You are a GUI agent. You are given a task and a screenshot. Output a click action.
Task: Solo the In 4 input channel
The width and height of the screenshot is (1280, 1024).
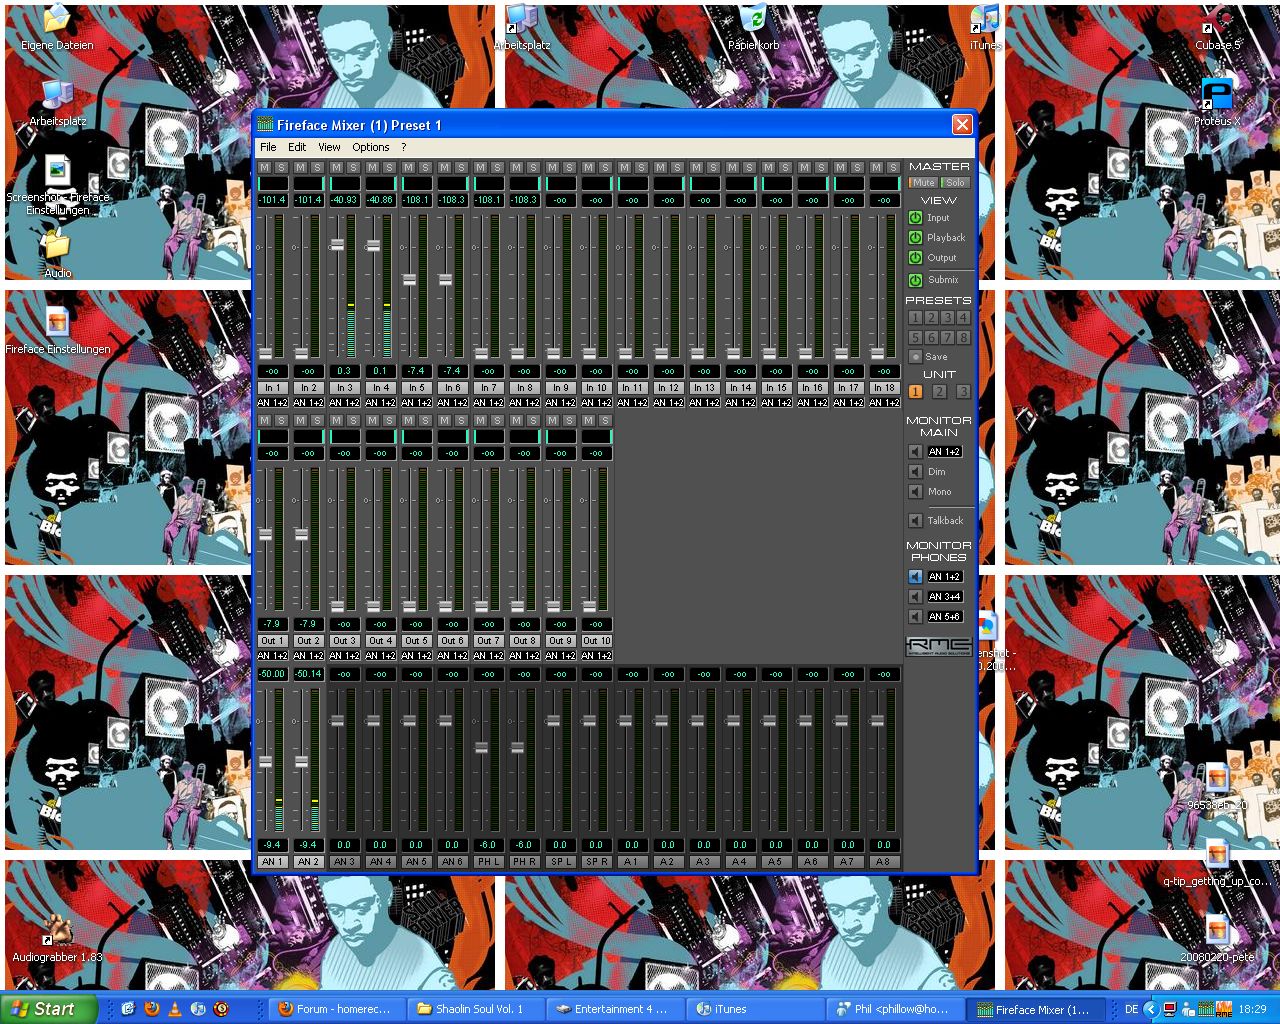389,168
